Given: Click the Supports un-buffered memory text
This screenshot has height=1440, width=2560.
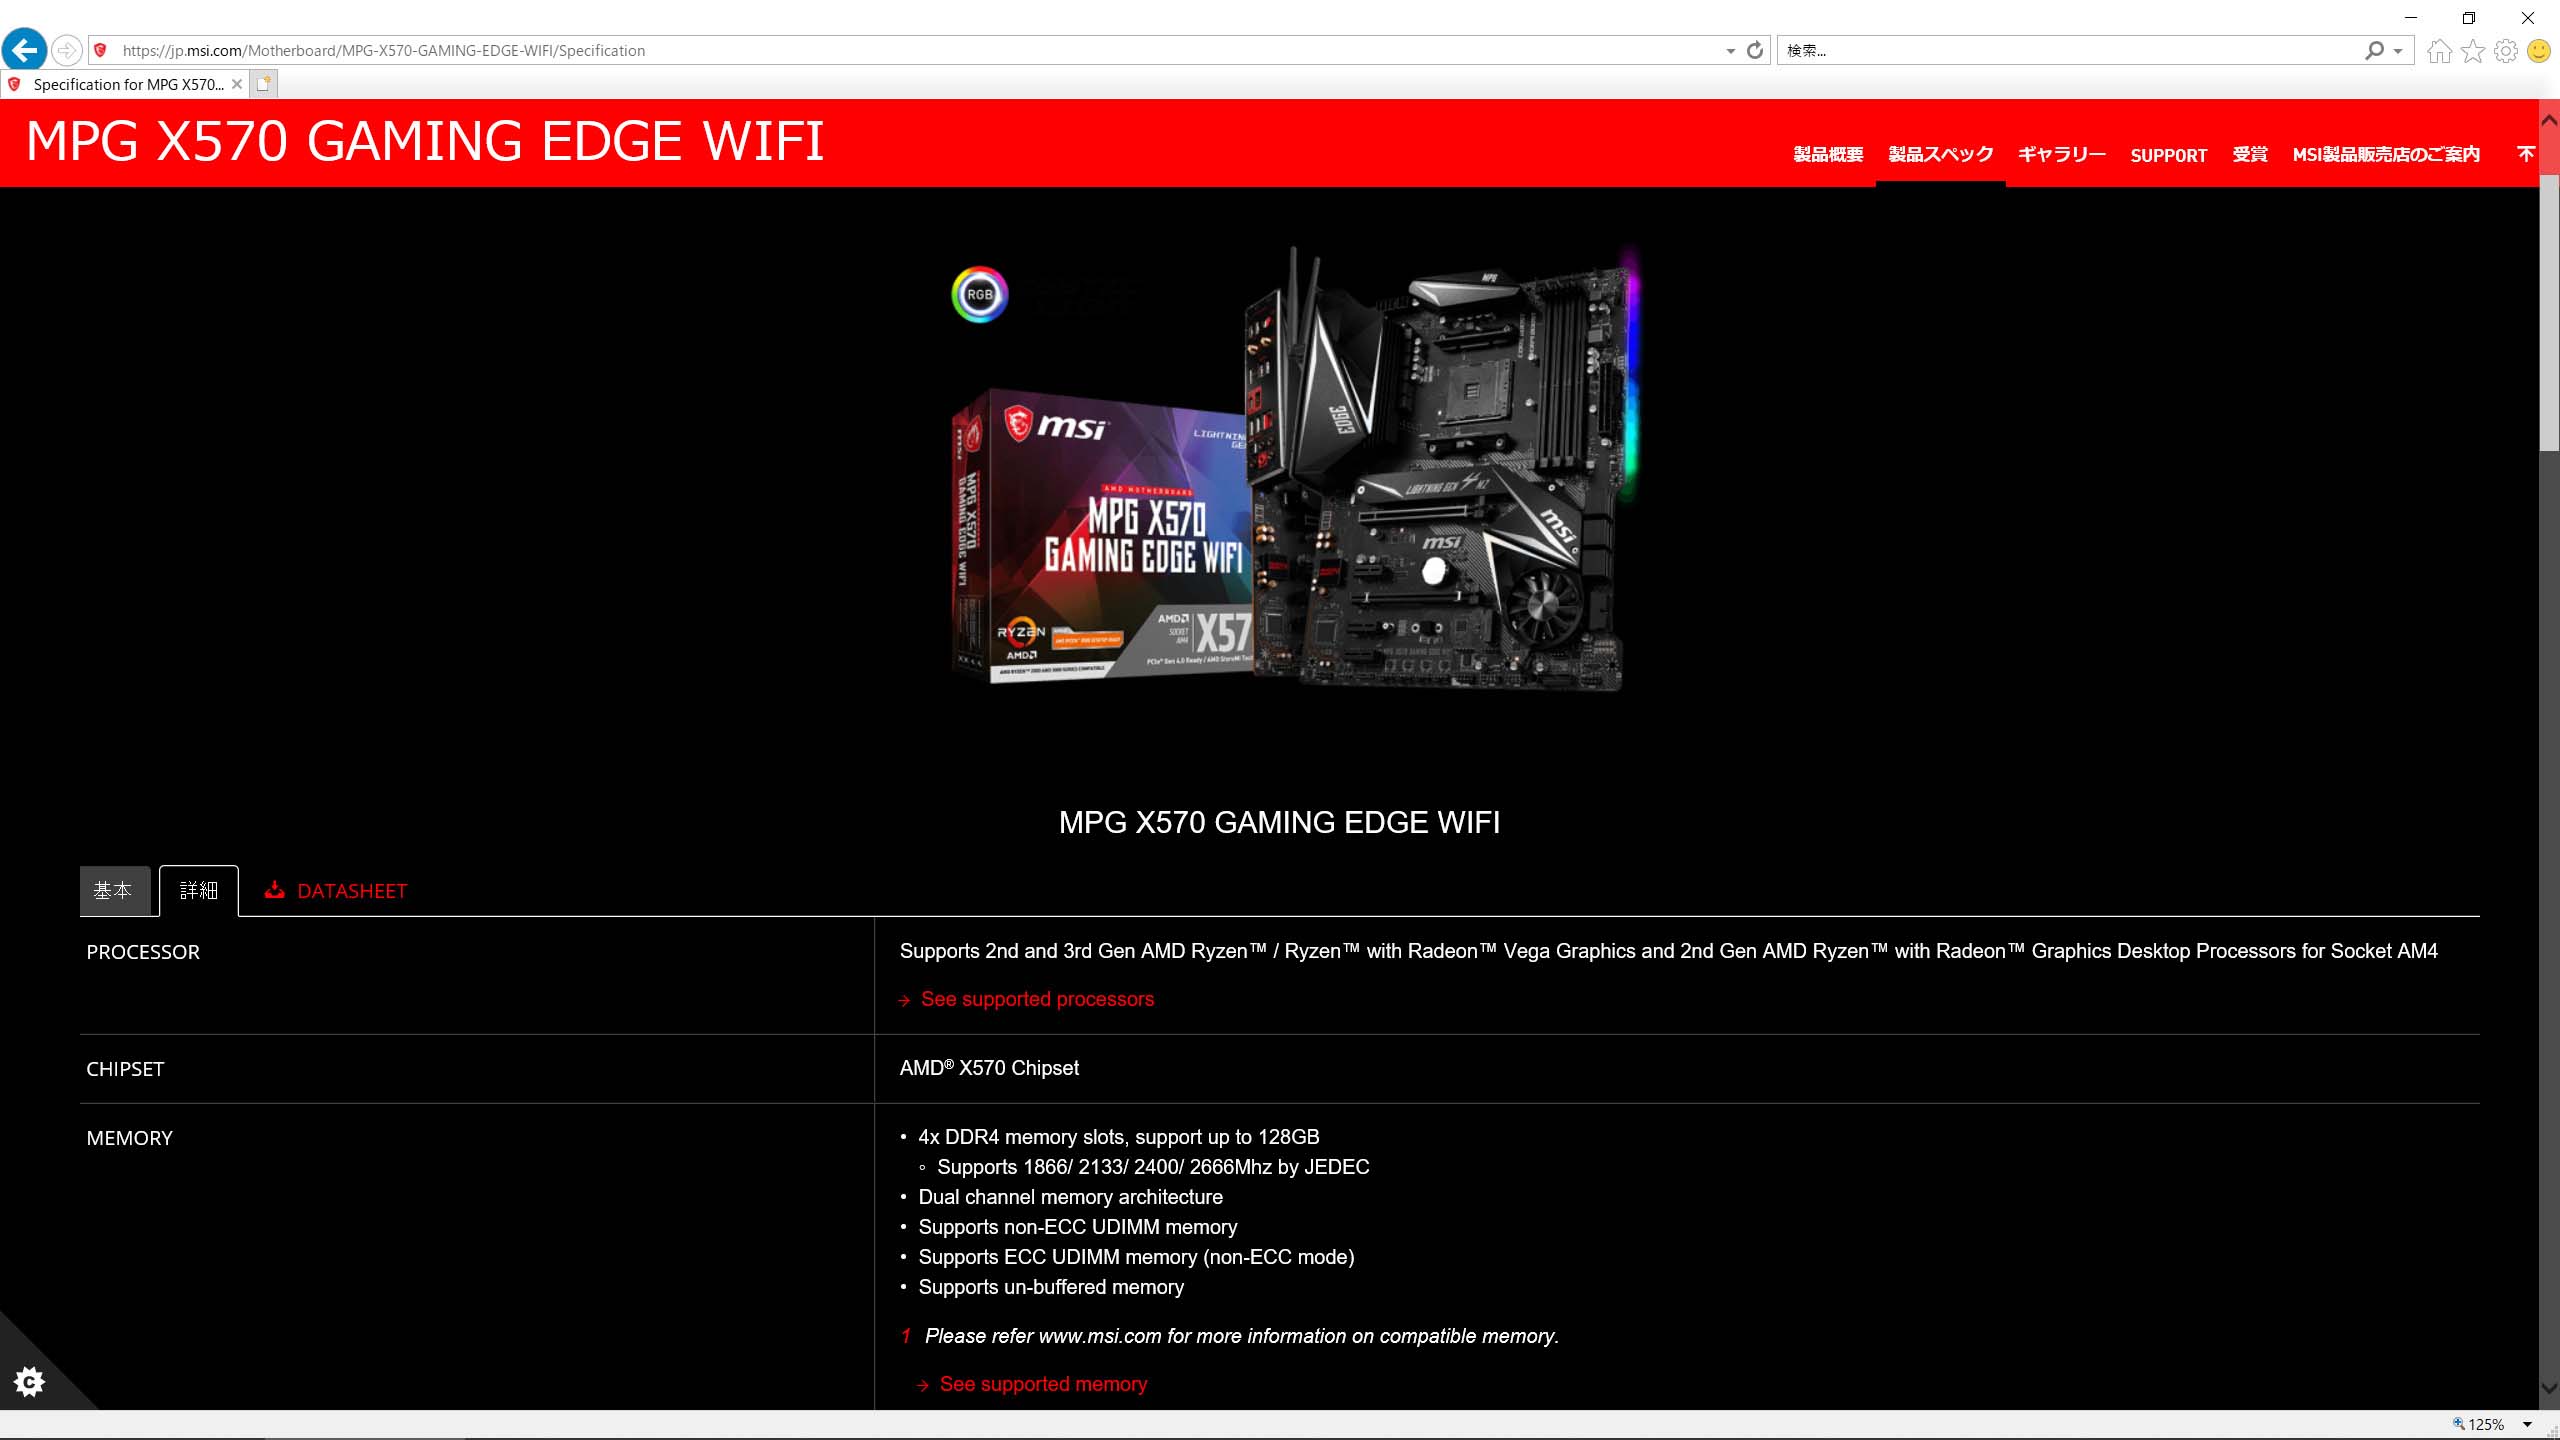Looking at the screenshot, I should click(1051, 1287).
